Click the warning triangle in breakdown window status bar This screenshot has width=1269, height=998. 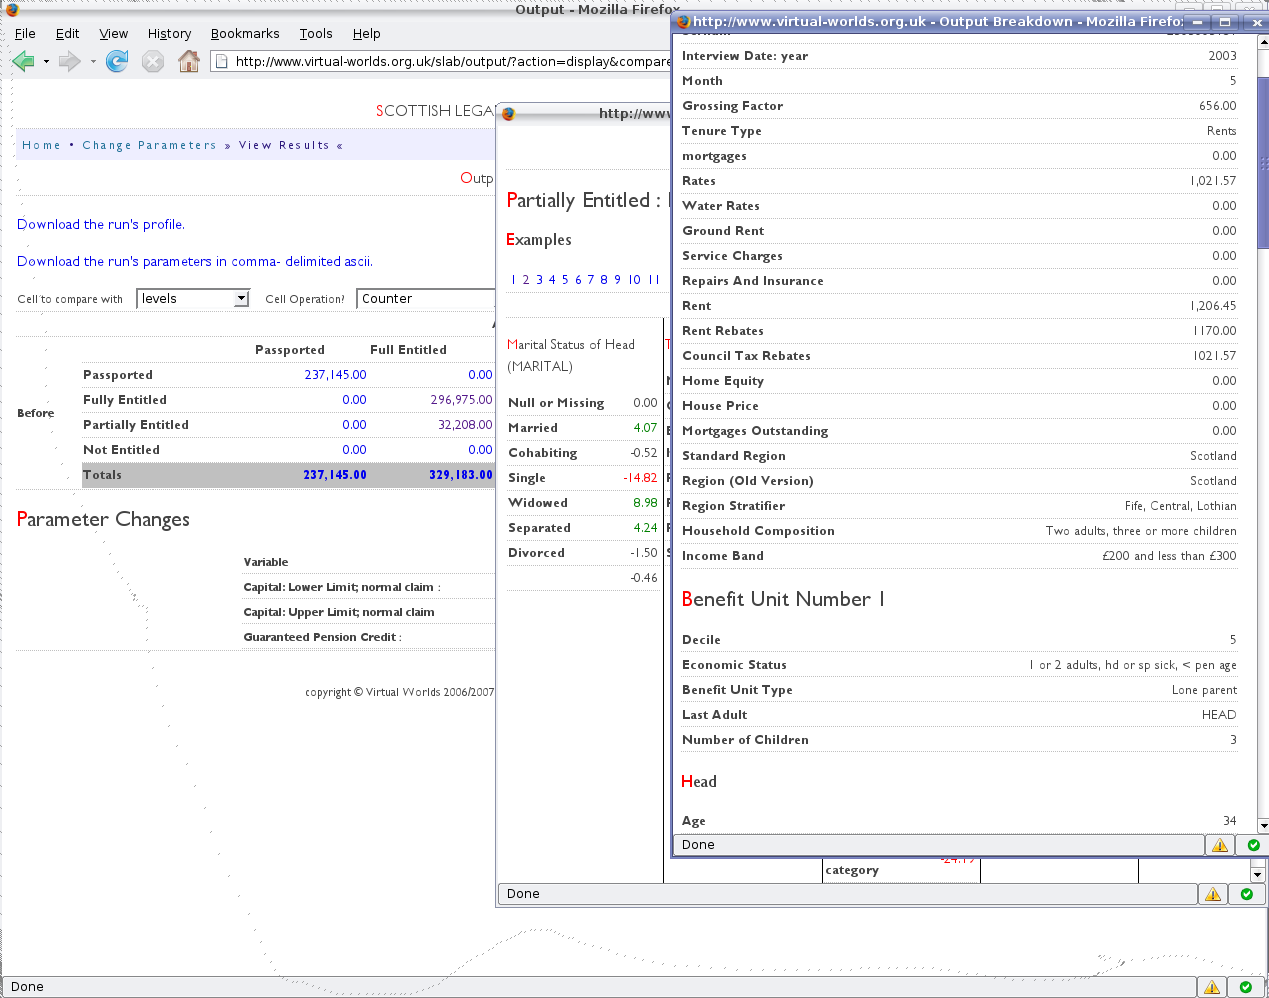coord(1219,844)
